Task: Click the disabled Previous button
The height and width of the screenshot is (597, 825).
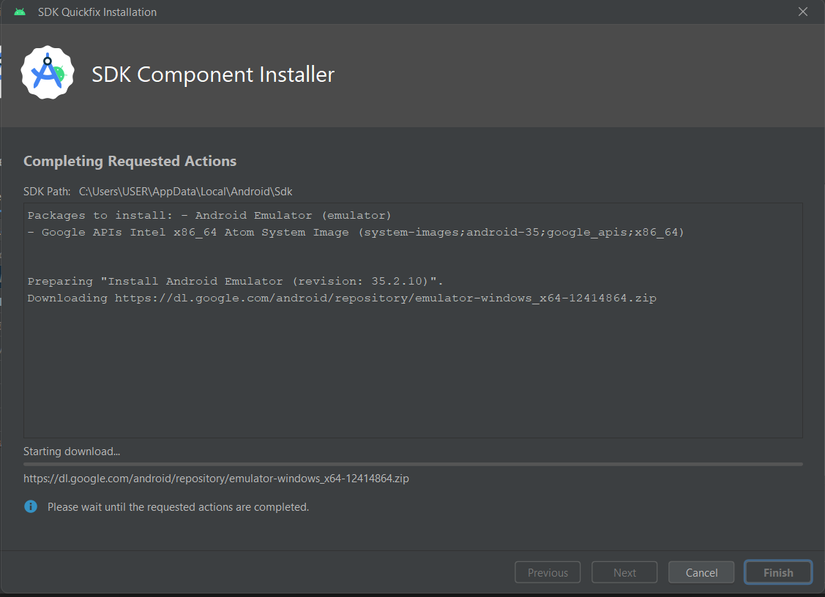Action: (547, 572)
